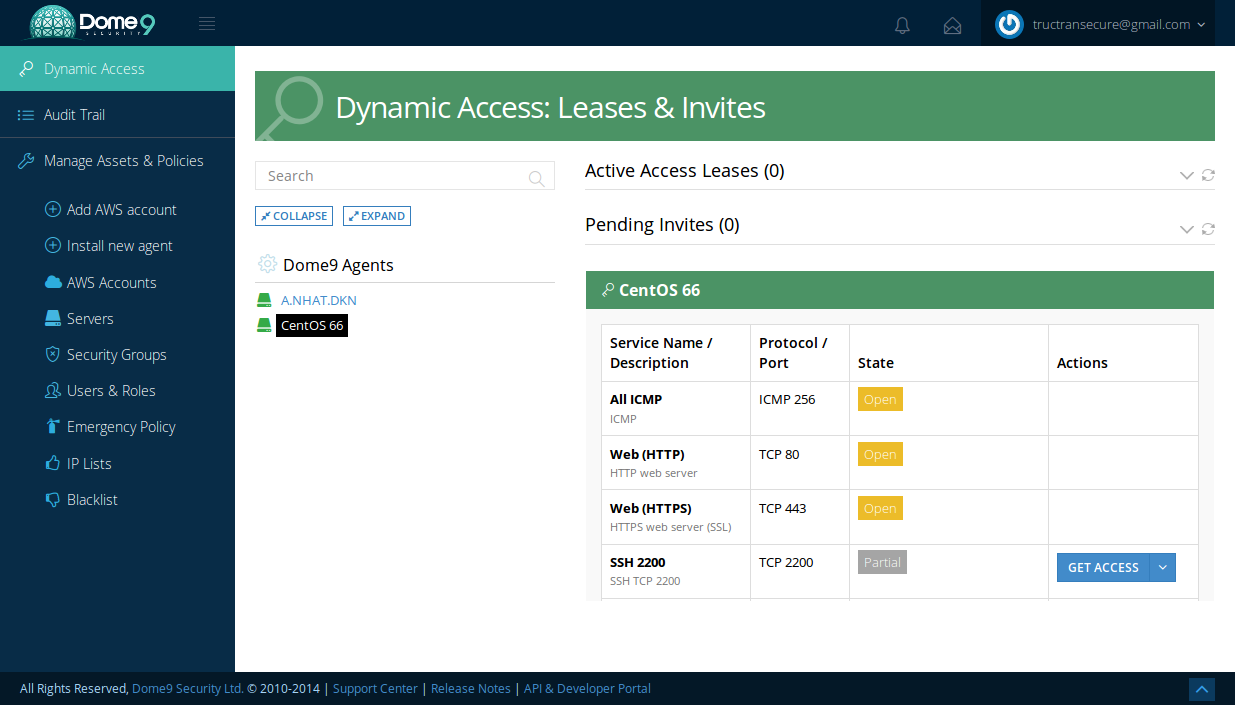Expand the Active Access Leases section
Image resolution: width=1235 pixels, height=705 pixels.
click(1187, 175)
